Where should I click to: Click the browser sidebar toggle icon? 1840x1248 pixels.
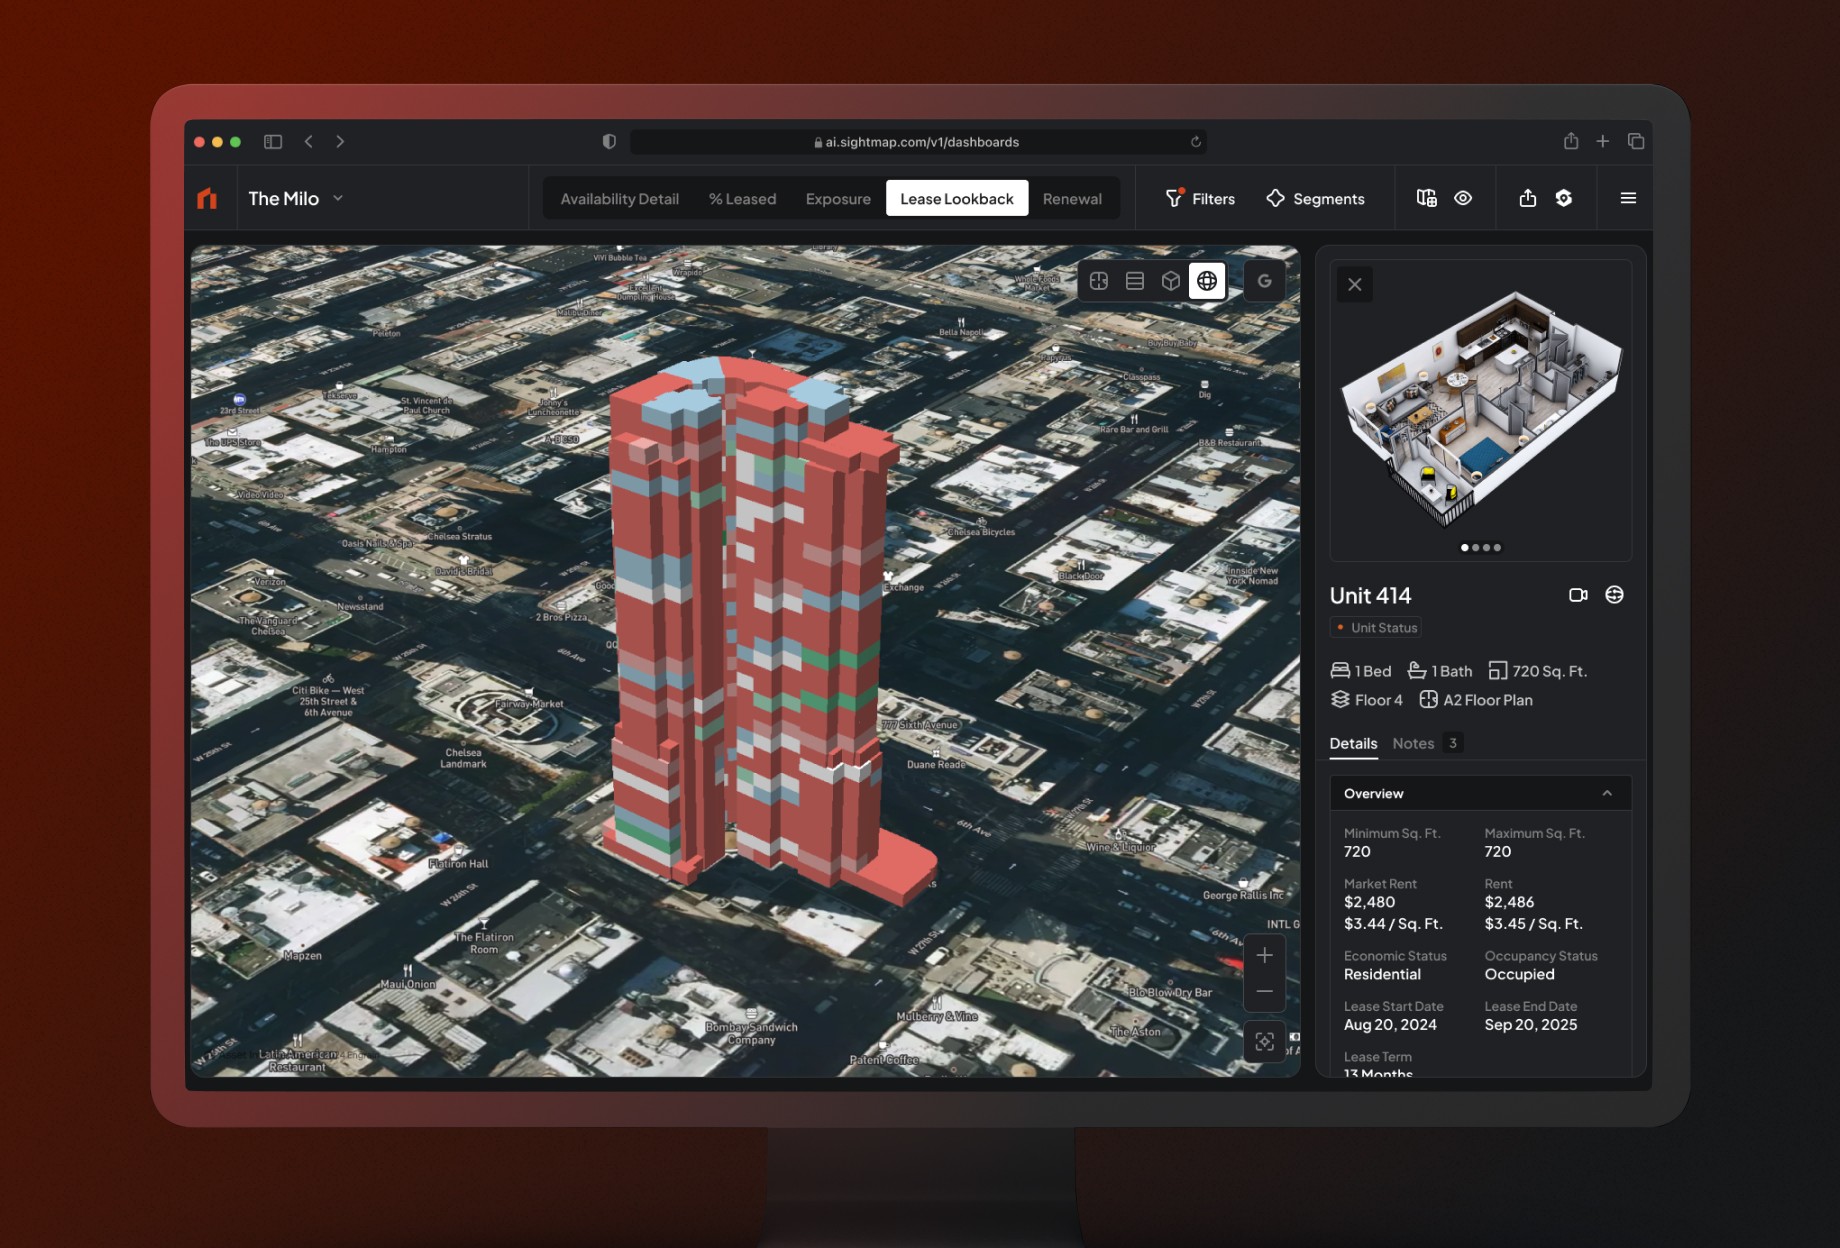pyautogui.click(x=273, y=142)
